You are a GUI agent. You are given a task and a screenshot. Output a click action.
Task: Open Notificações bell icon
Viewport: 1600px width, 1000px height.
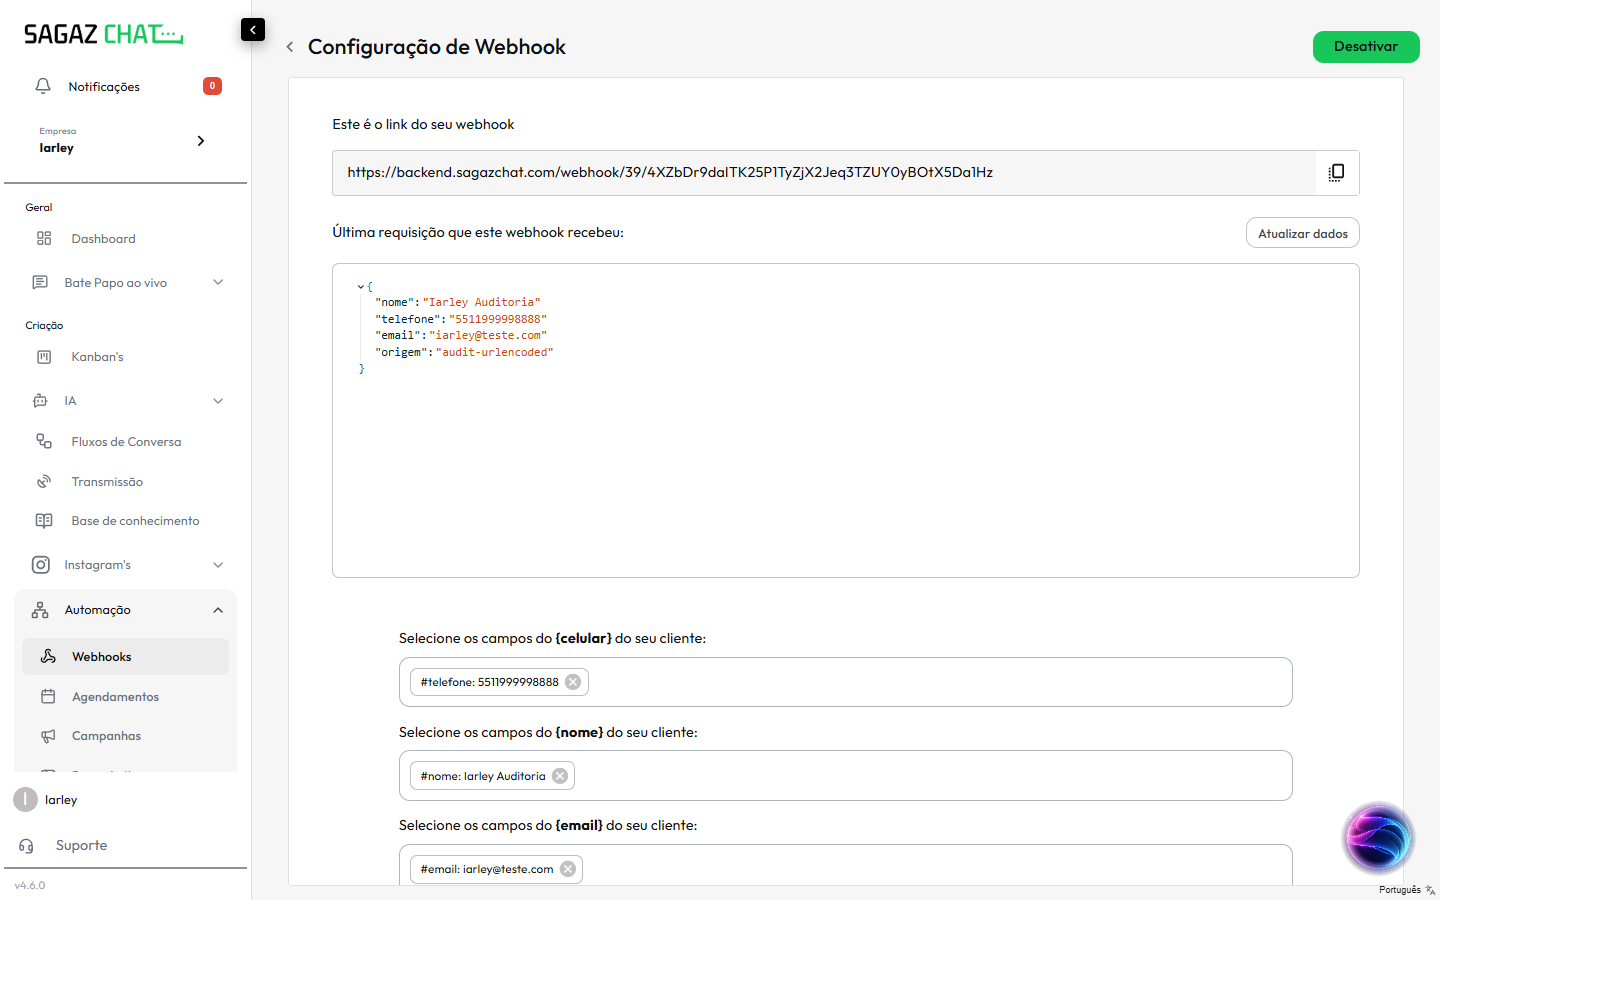43,86
